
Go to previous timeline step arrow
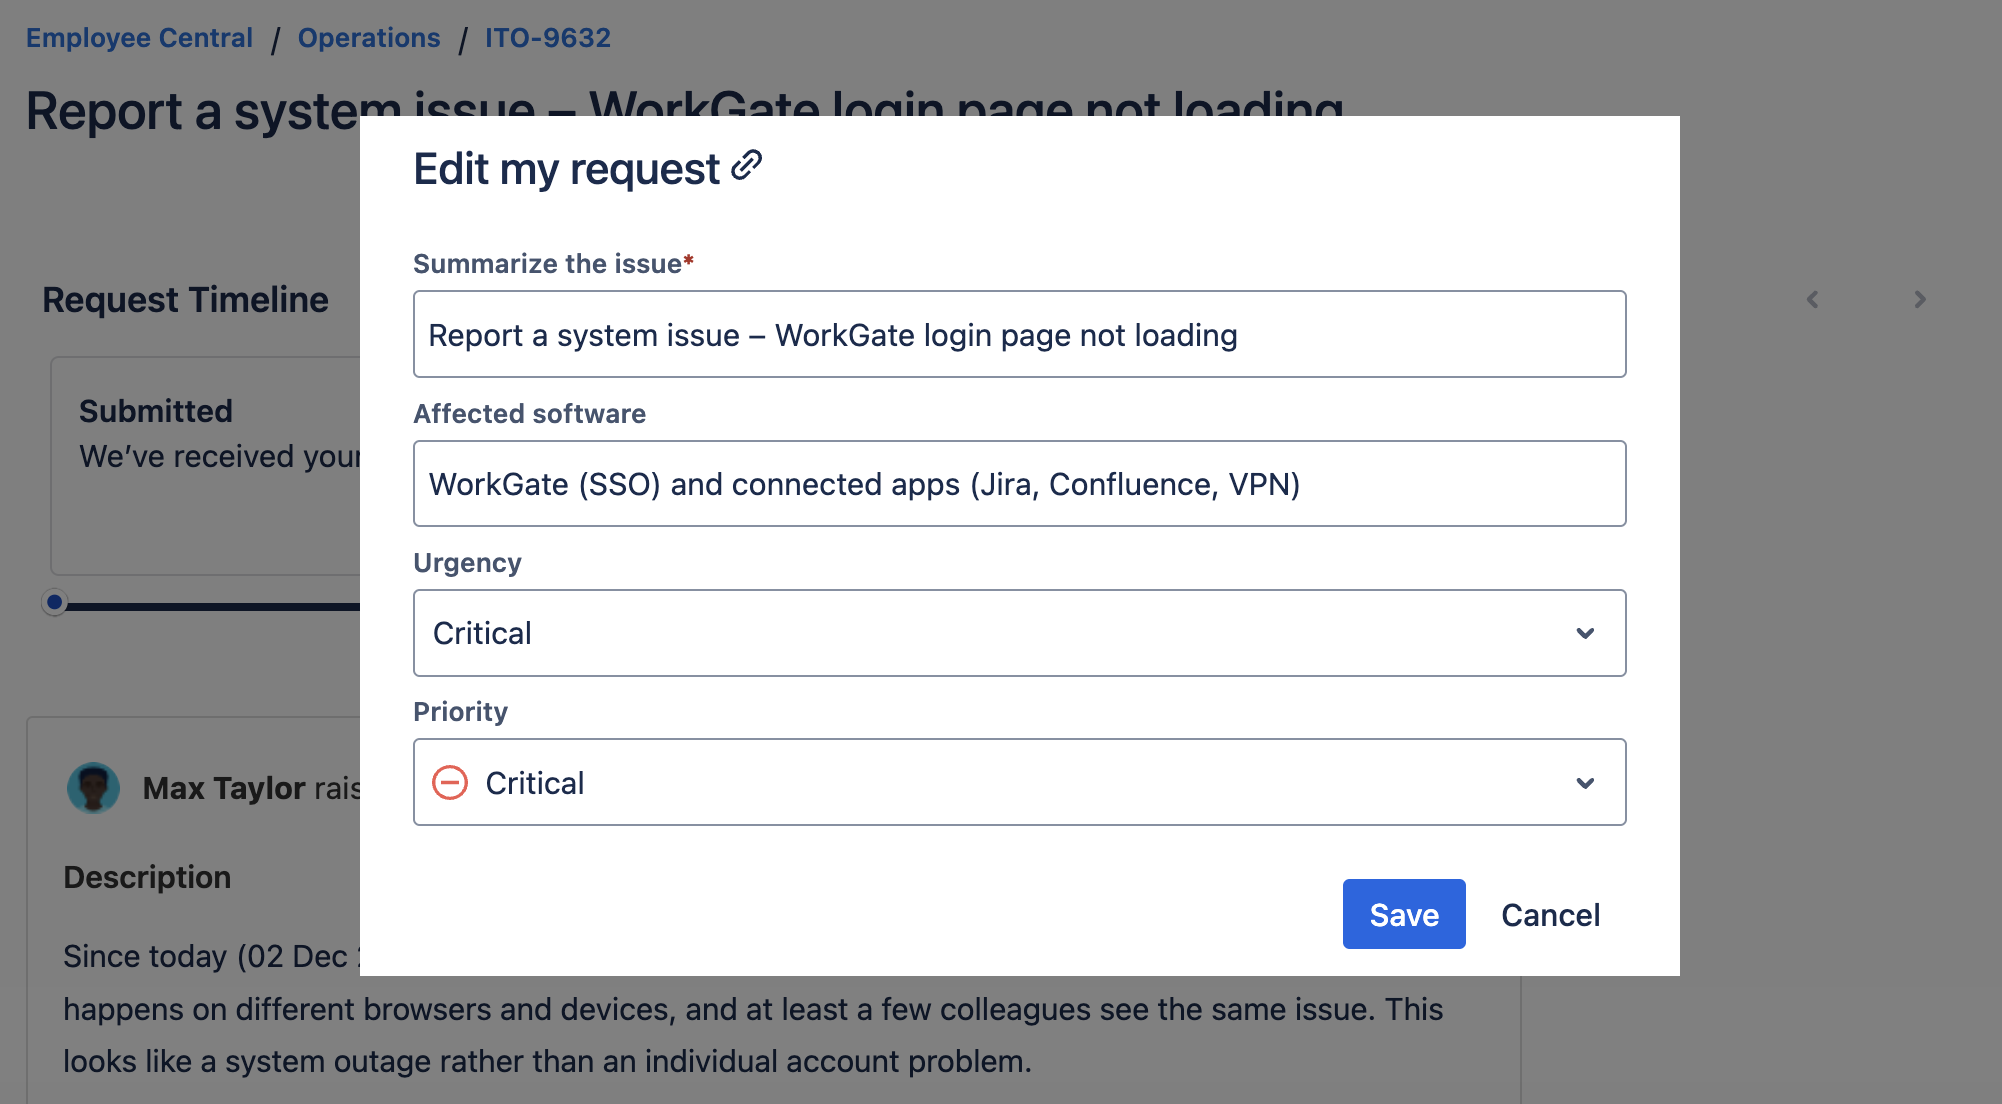[1812, 299]
